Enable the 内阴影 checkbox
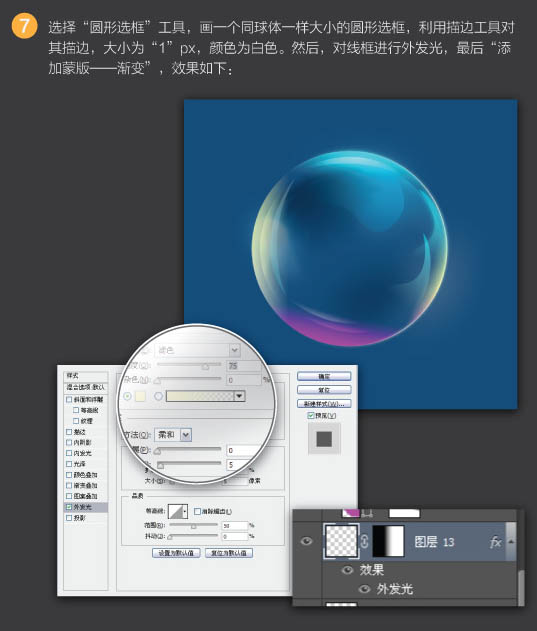This screenshot has height=631, width=537. click(x=69, y=442)
